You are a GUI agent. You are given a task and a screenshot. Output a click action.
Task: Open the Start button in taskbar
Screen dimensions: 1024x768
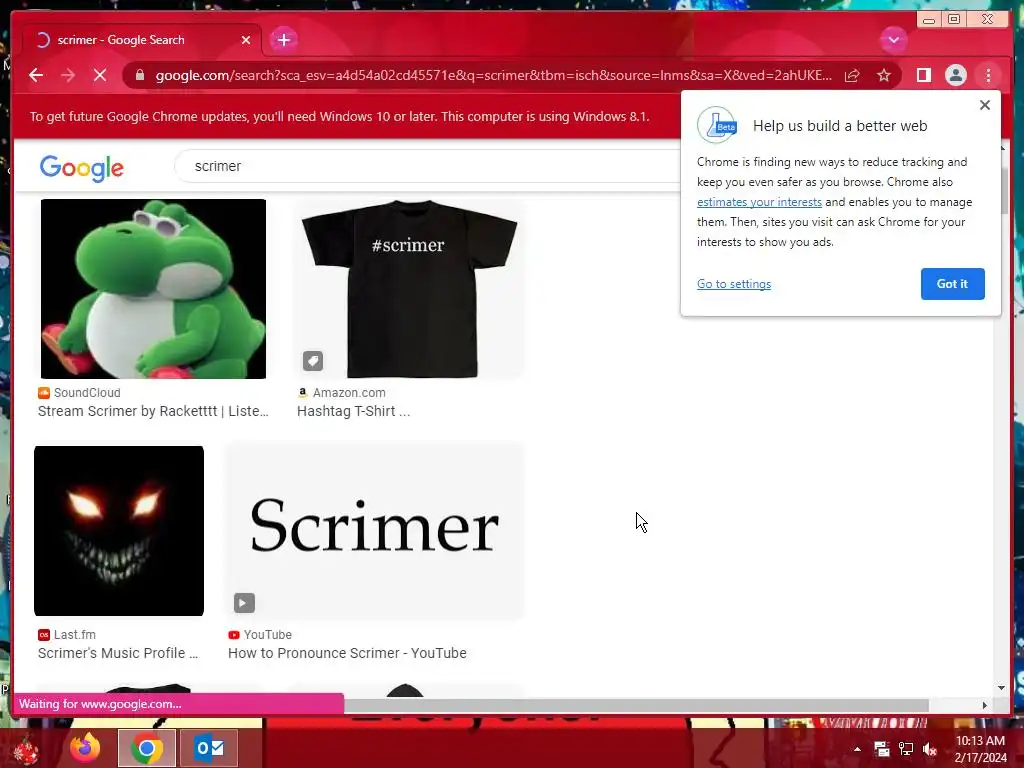(26, 748)
